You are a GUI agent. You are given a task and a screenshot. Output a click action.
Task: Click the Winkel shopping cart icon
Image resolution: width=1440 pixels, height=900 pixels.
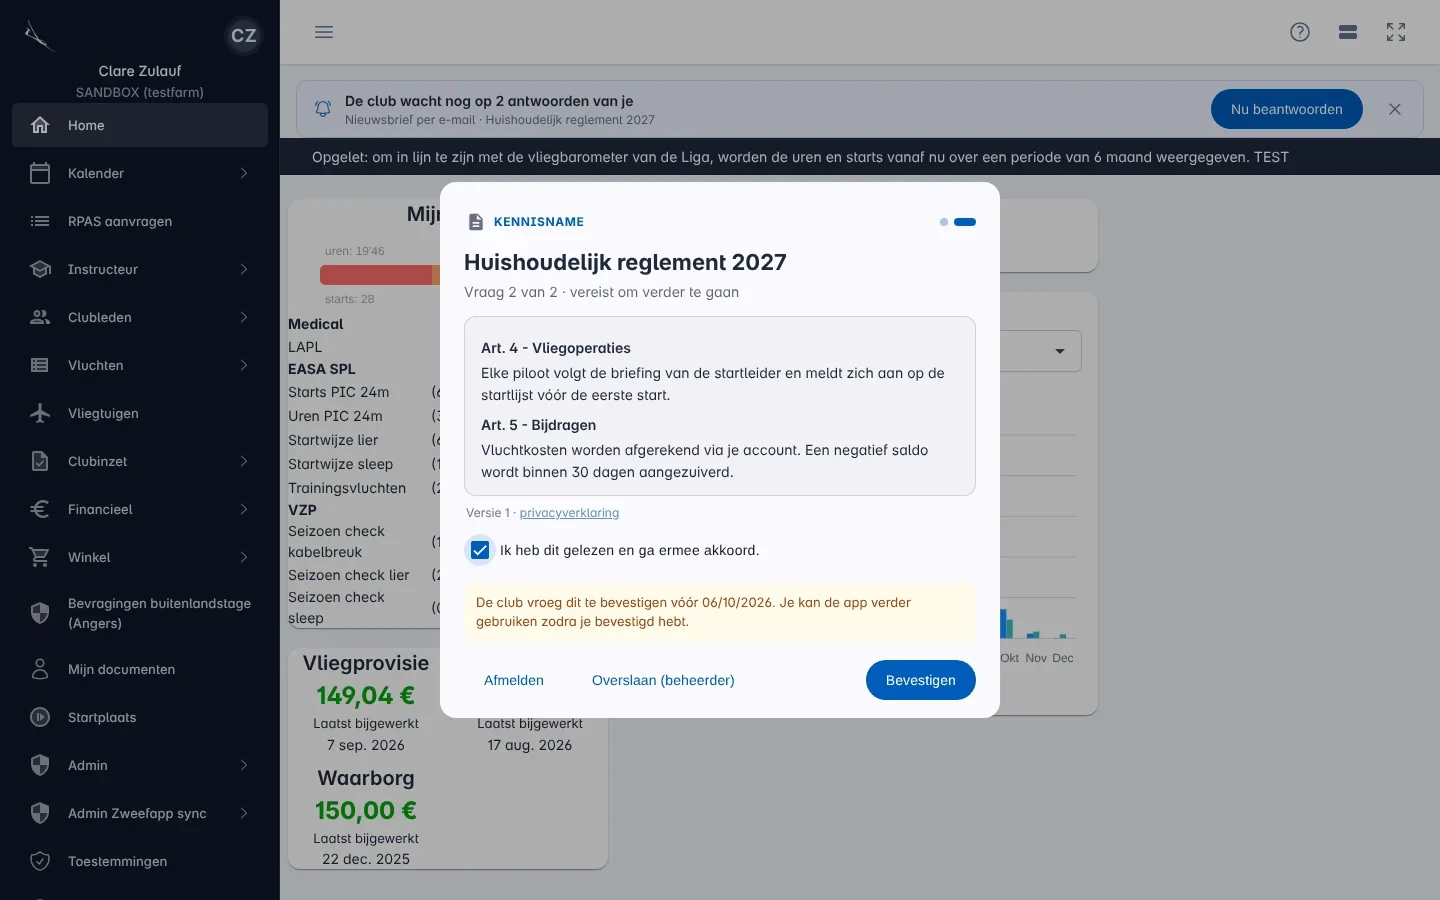click(x=40, y=557)
